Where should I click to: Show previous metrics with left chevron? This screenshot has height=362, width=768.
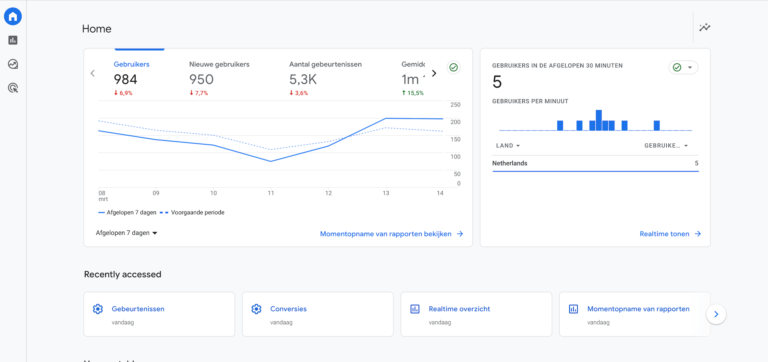point(93,73)
